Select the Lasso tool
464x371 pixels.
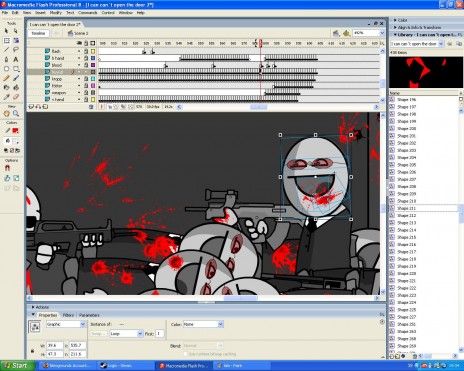pyautogui.click(x=16, y=50)
